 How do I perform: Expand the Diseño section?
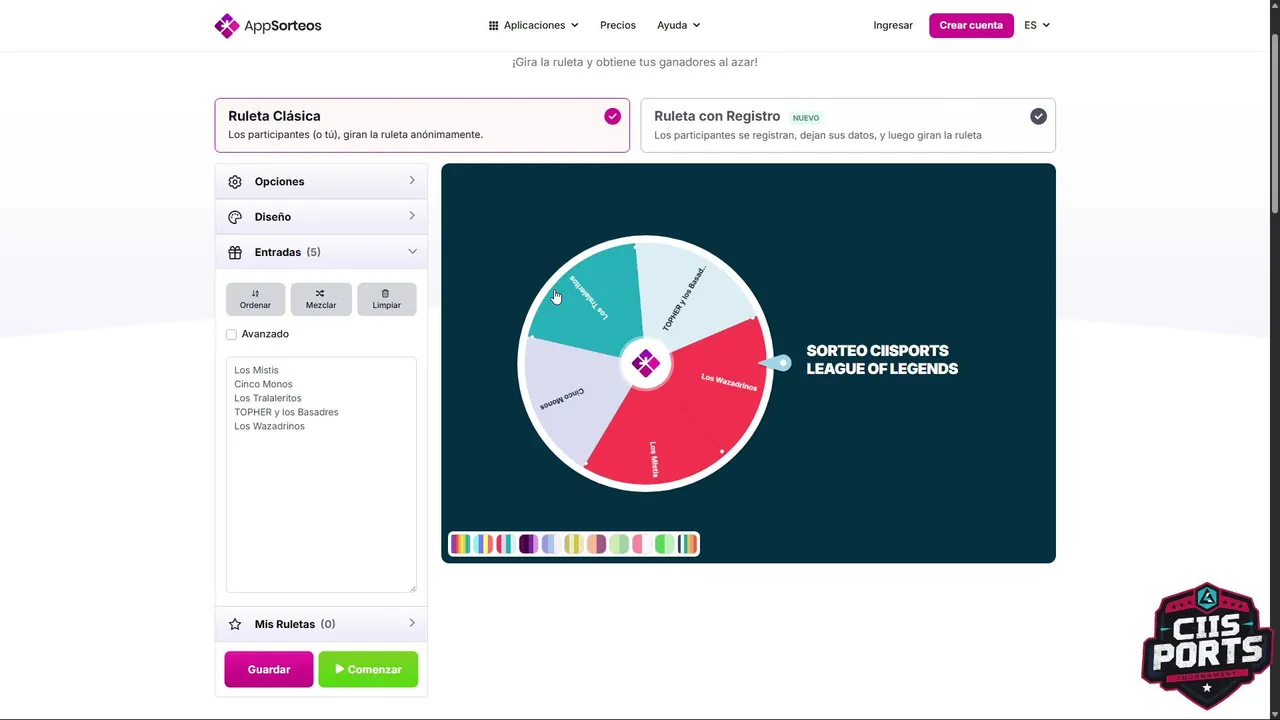(321, 217)
